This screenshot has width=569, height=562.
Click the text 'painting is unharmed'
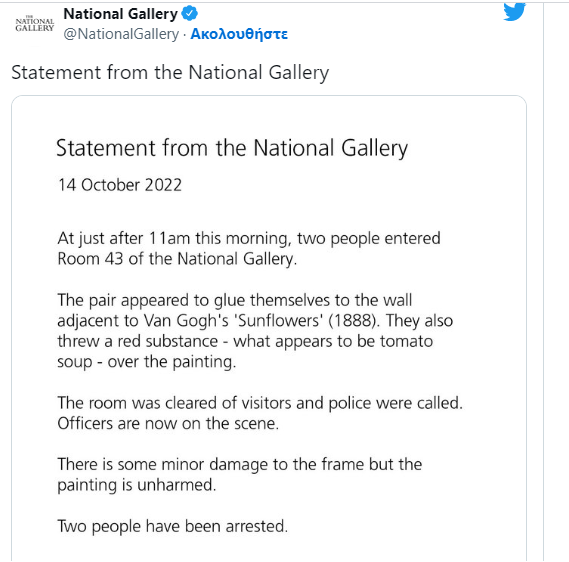click(x=137, y=485)
